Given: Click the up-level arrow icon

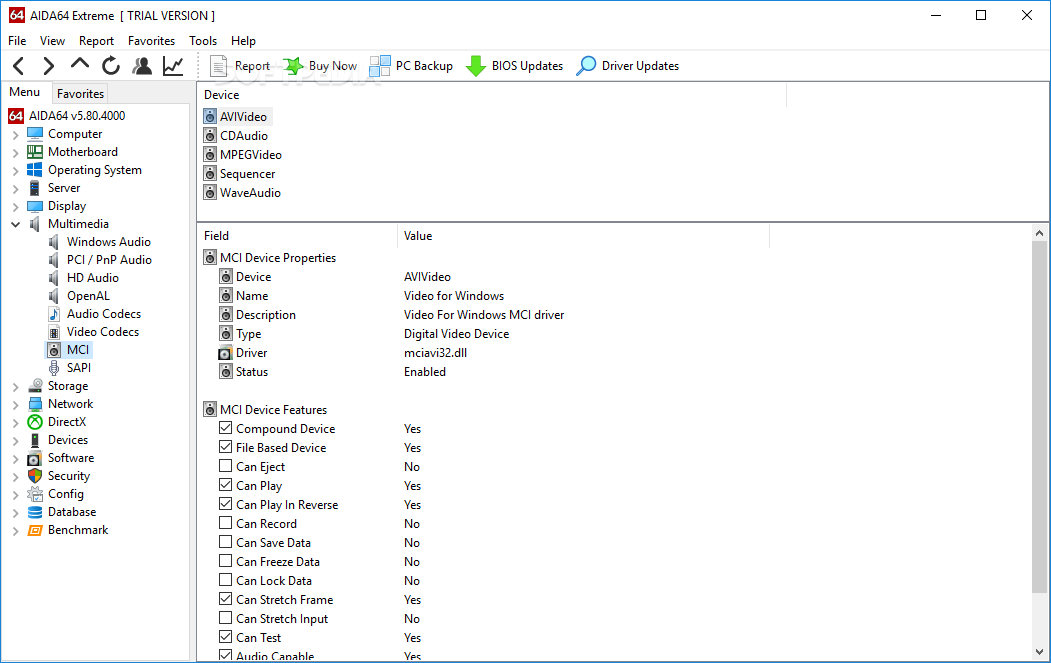Looking at the screenshot, I should coord(80,64).
